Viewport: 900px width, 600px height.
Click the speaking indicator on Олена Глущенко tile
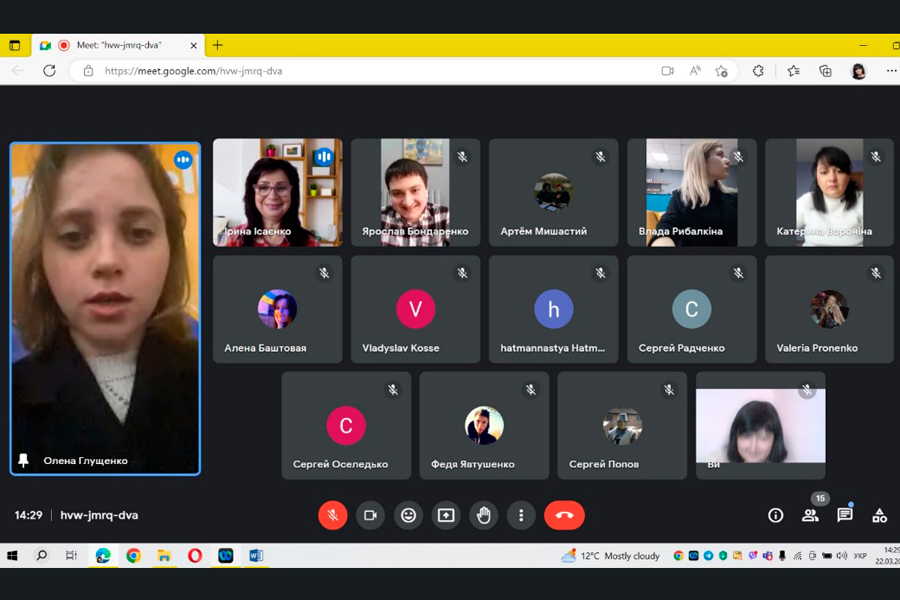point(183,160)
